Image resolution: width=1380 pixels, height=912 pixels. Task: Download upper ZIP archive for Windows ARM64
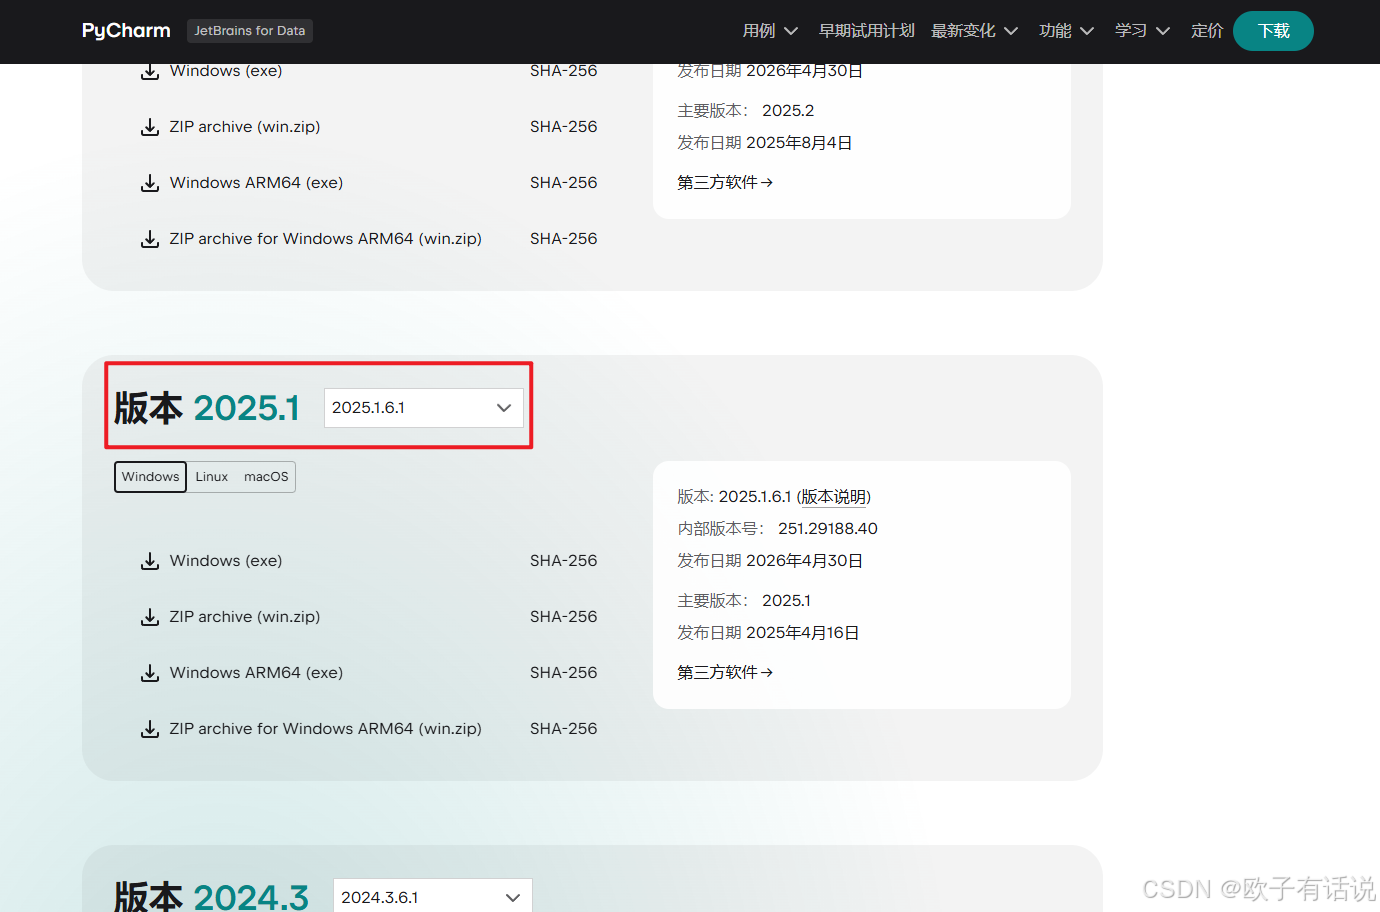tap(326, 239)
